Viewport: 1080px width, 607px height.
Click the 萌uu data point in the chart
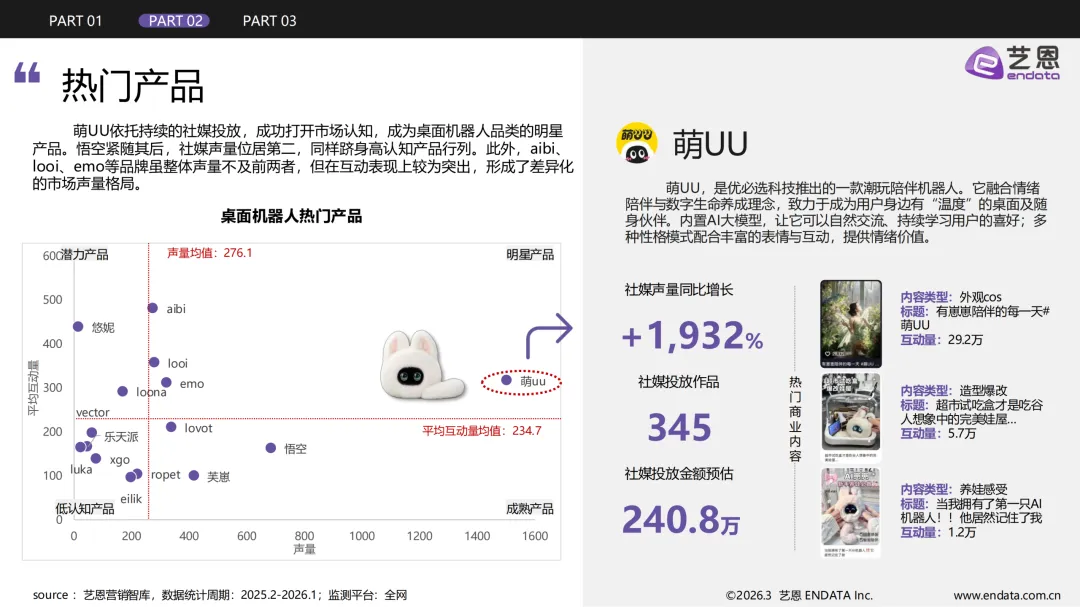pos(506,380)
